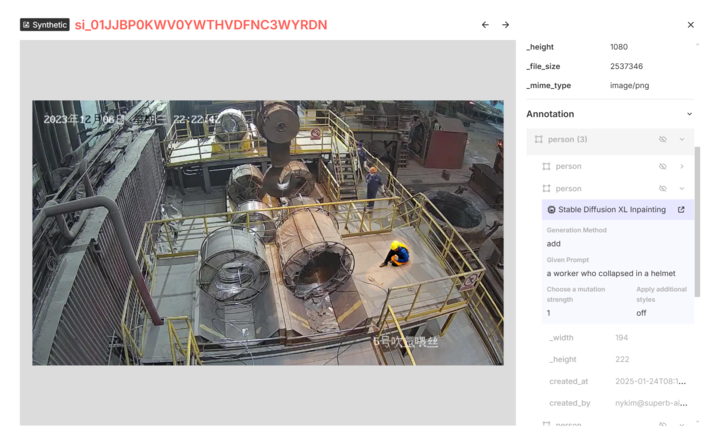Click the Stable Diffusion XL Inpainting label

click(x=612, y=209)
